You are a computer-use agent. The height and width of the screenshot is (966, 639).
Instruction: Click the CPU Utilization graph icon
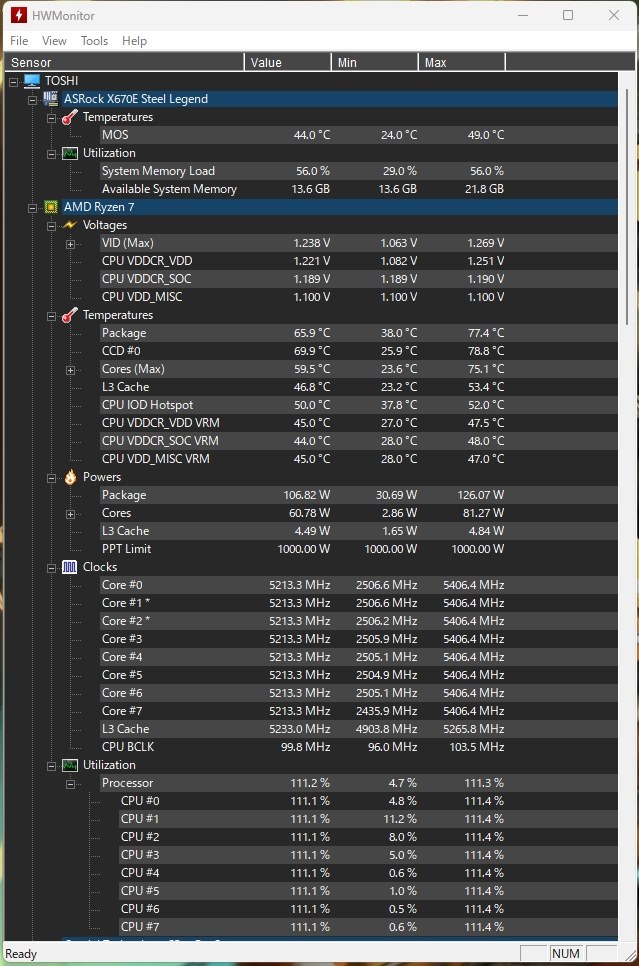point(70,765)
